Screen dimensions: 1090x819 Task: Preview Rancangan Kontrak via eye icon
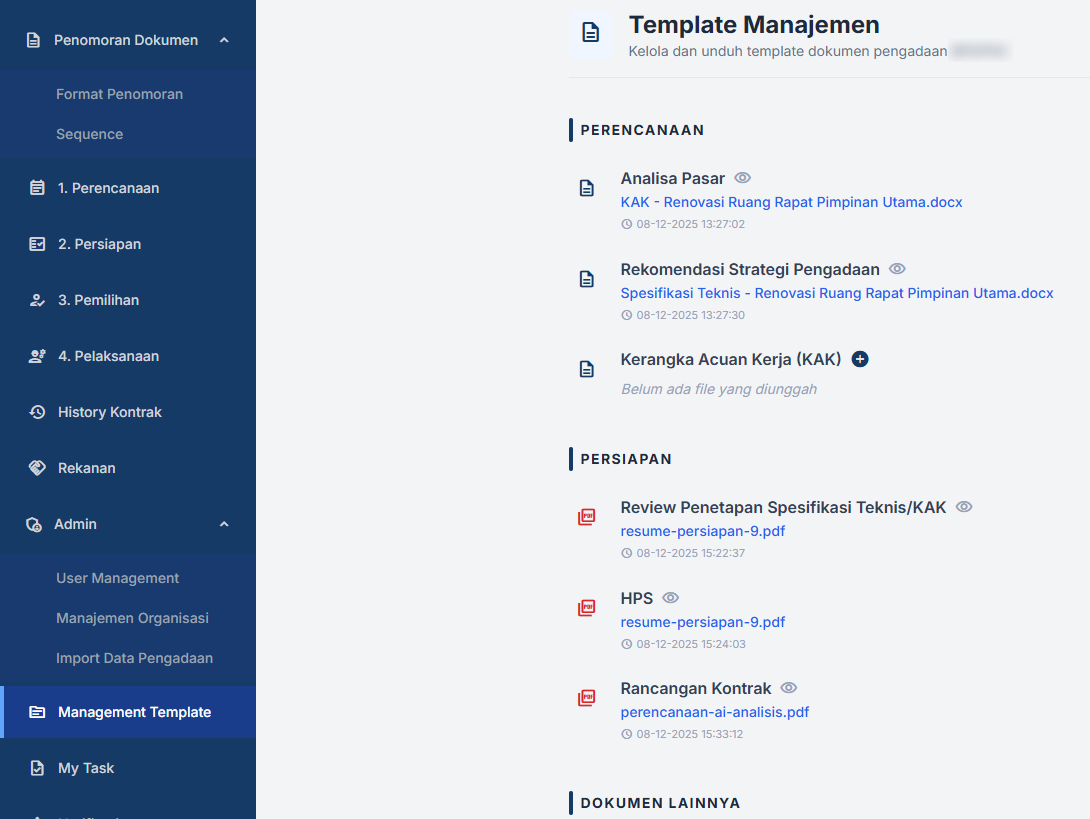pos(788,688)
